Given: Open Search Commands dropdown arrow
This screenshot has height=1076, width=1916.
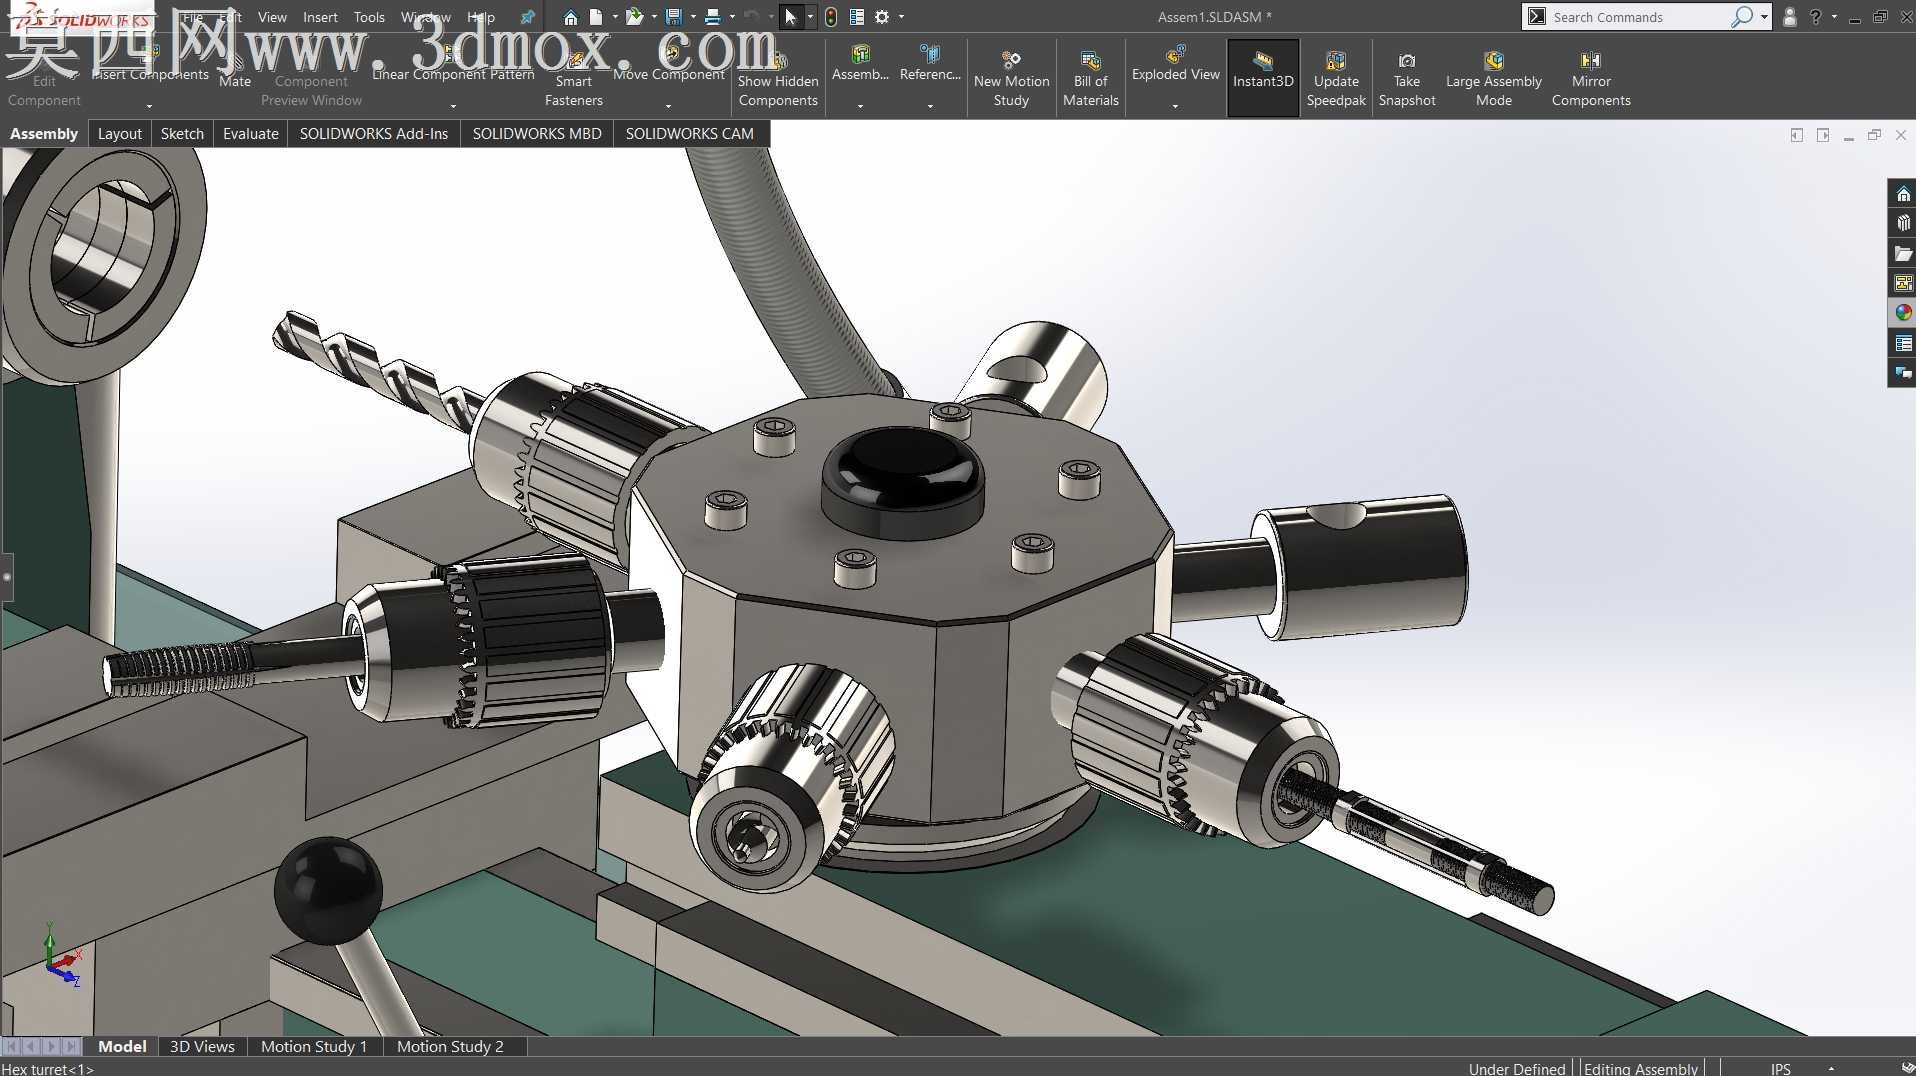Looking at the screenshot, I should (x=1764, y=17).
